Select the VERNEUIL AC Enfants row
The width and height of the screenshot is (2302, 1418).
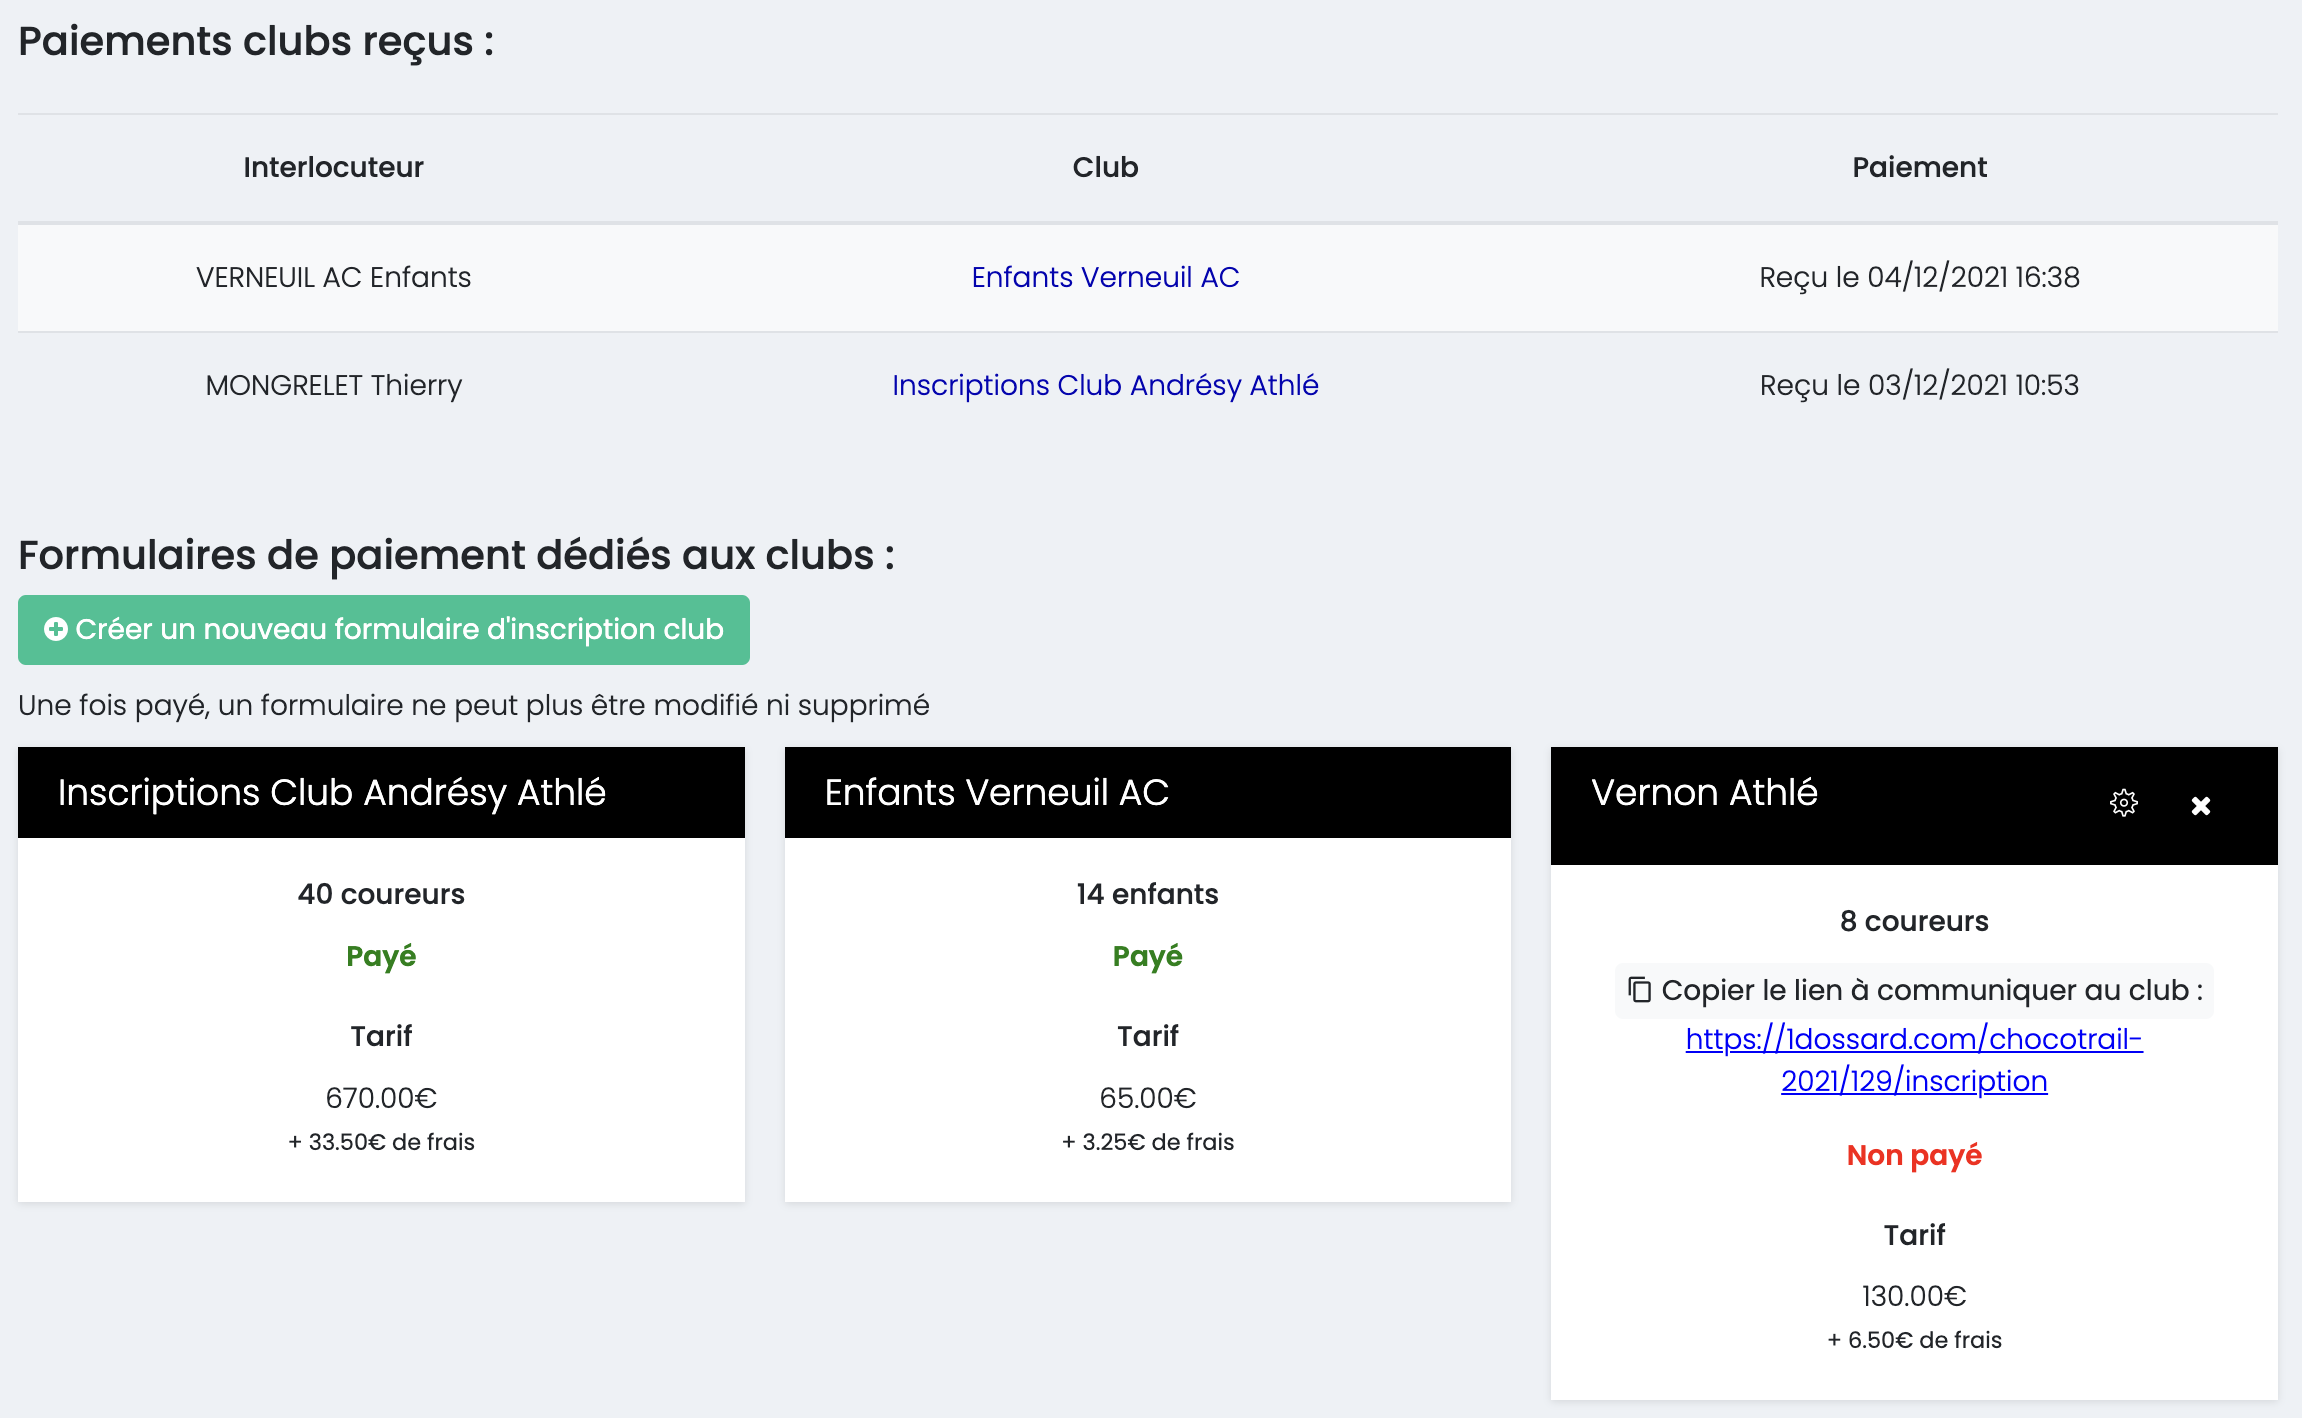[x=333, y=277]
